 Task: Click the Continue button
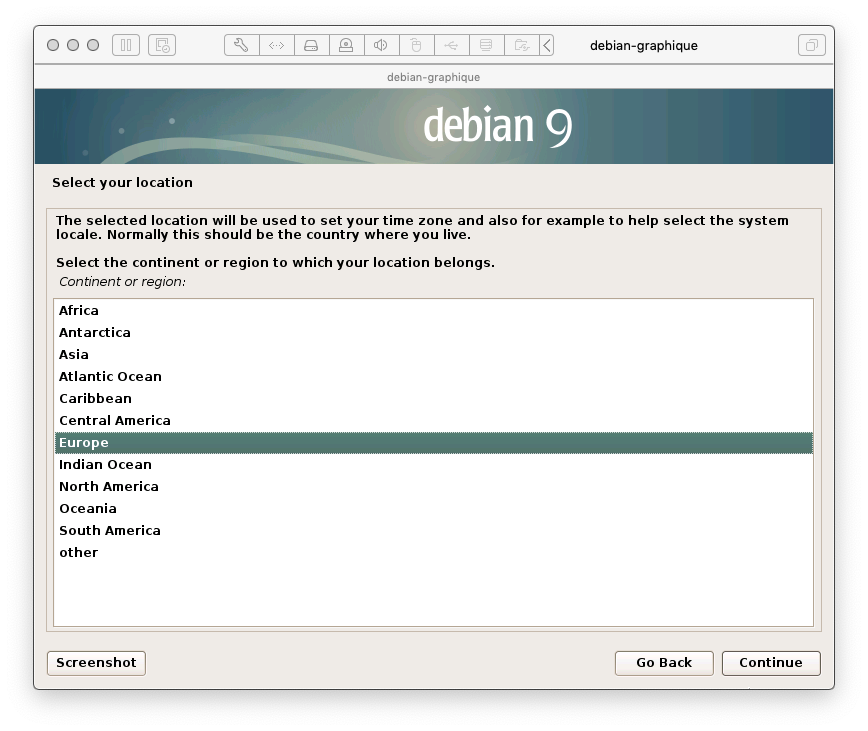point(771,663)
